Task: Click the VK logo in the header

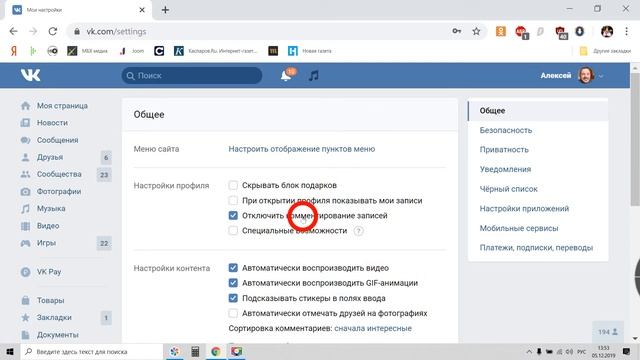Action: tap(31, 75)
